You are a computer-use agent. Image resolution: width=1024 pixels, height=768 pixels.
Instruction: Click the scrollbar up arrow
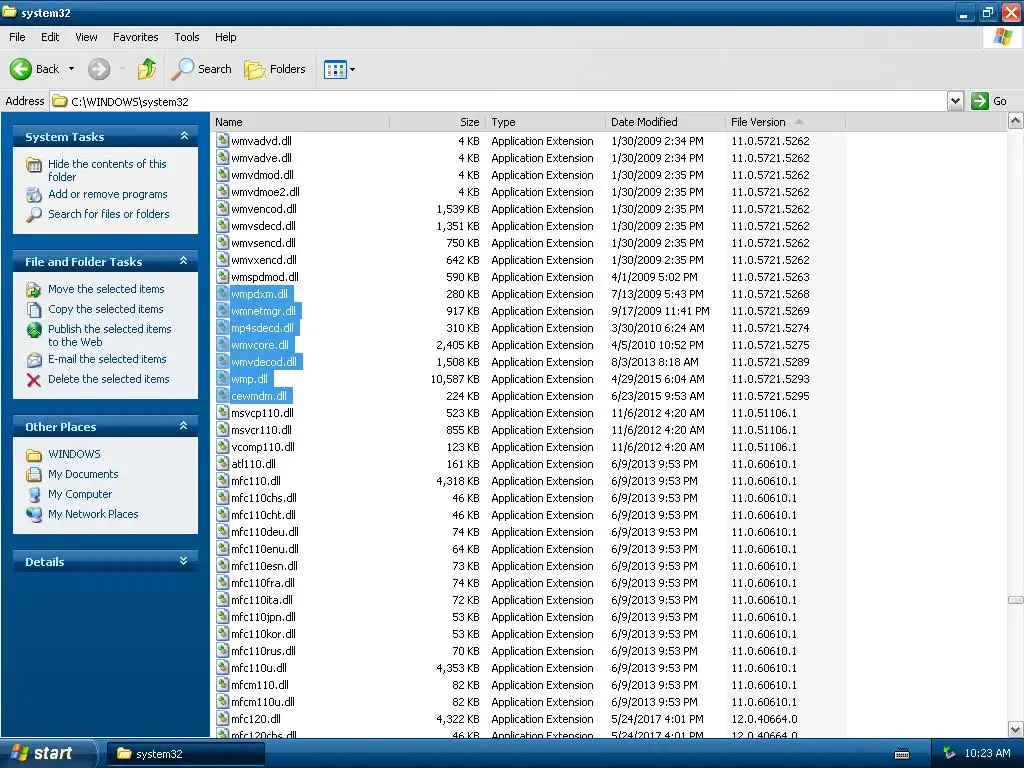pyautogui.click(x=1016, y=121)
